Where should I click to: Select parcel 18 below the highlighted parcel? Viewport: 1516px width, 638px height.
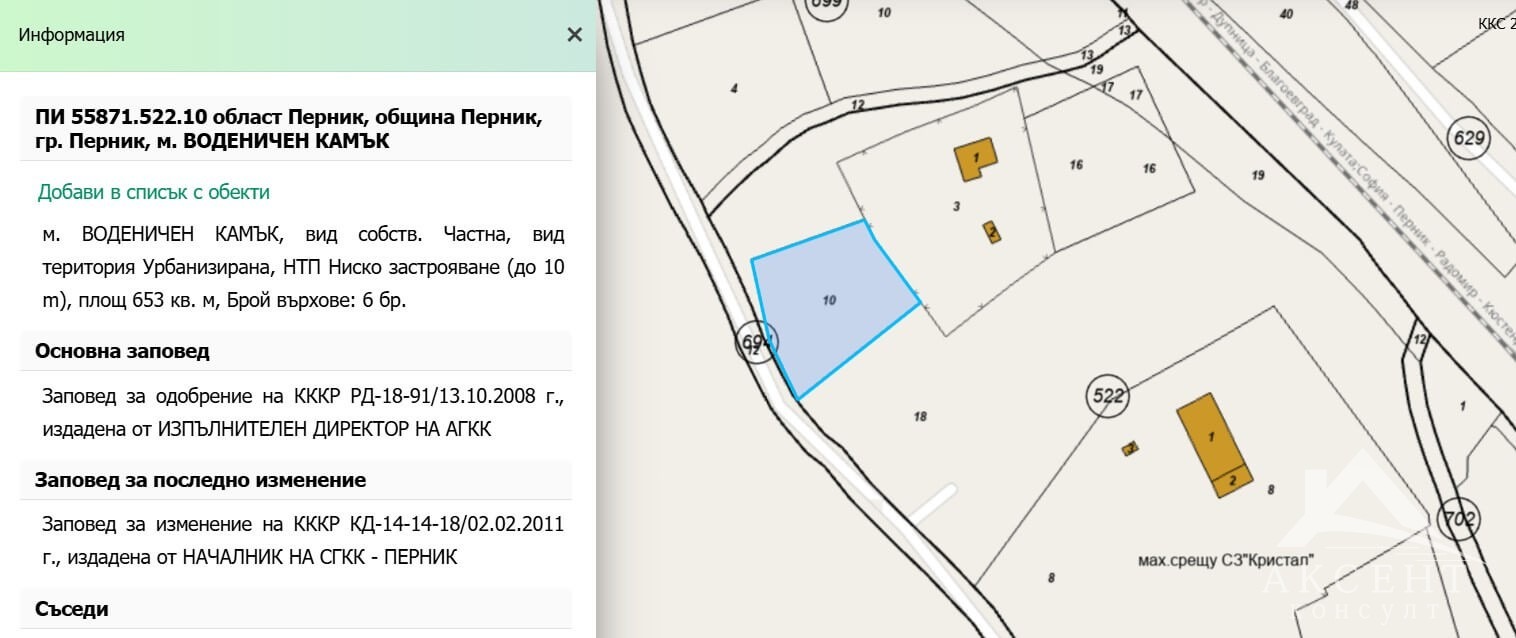click(x=920, y=413)
